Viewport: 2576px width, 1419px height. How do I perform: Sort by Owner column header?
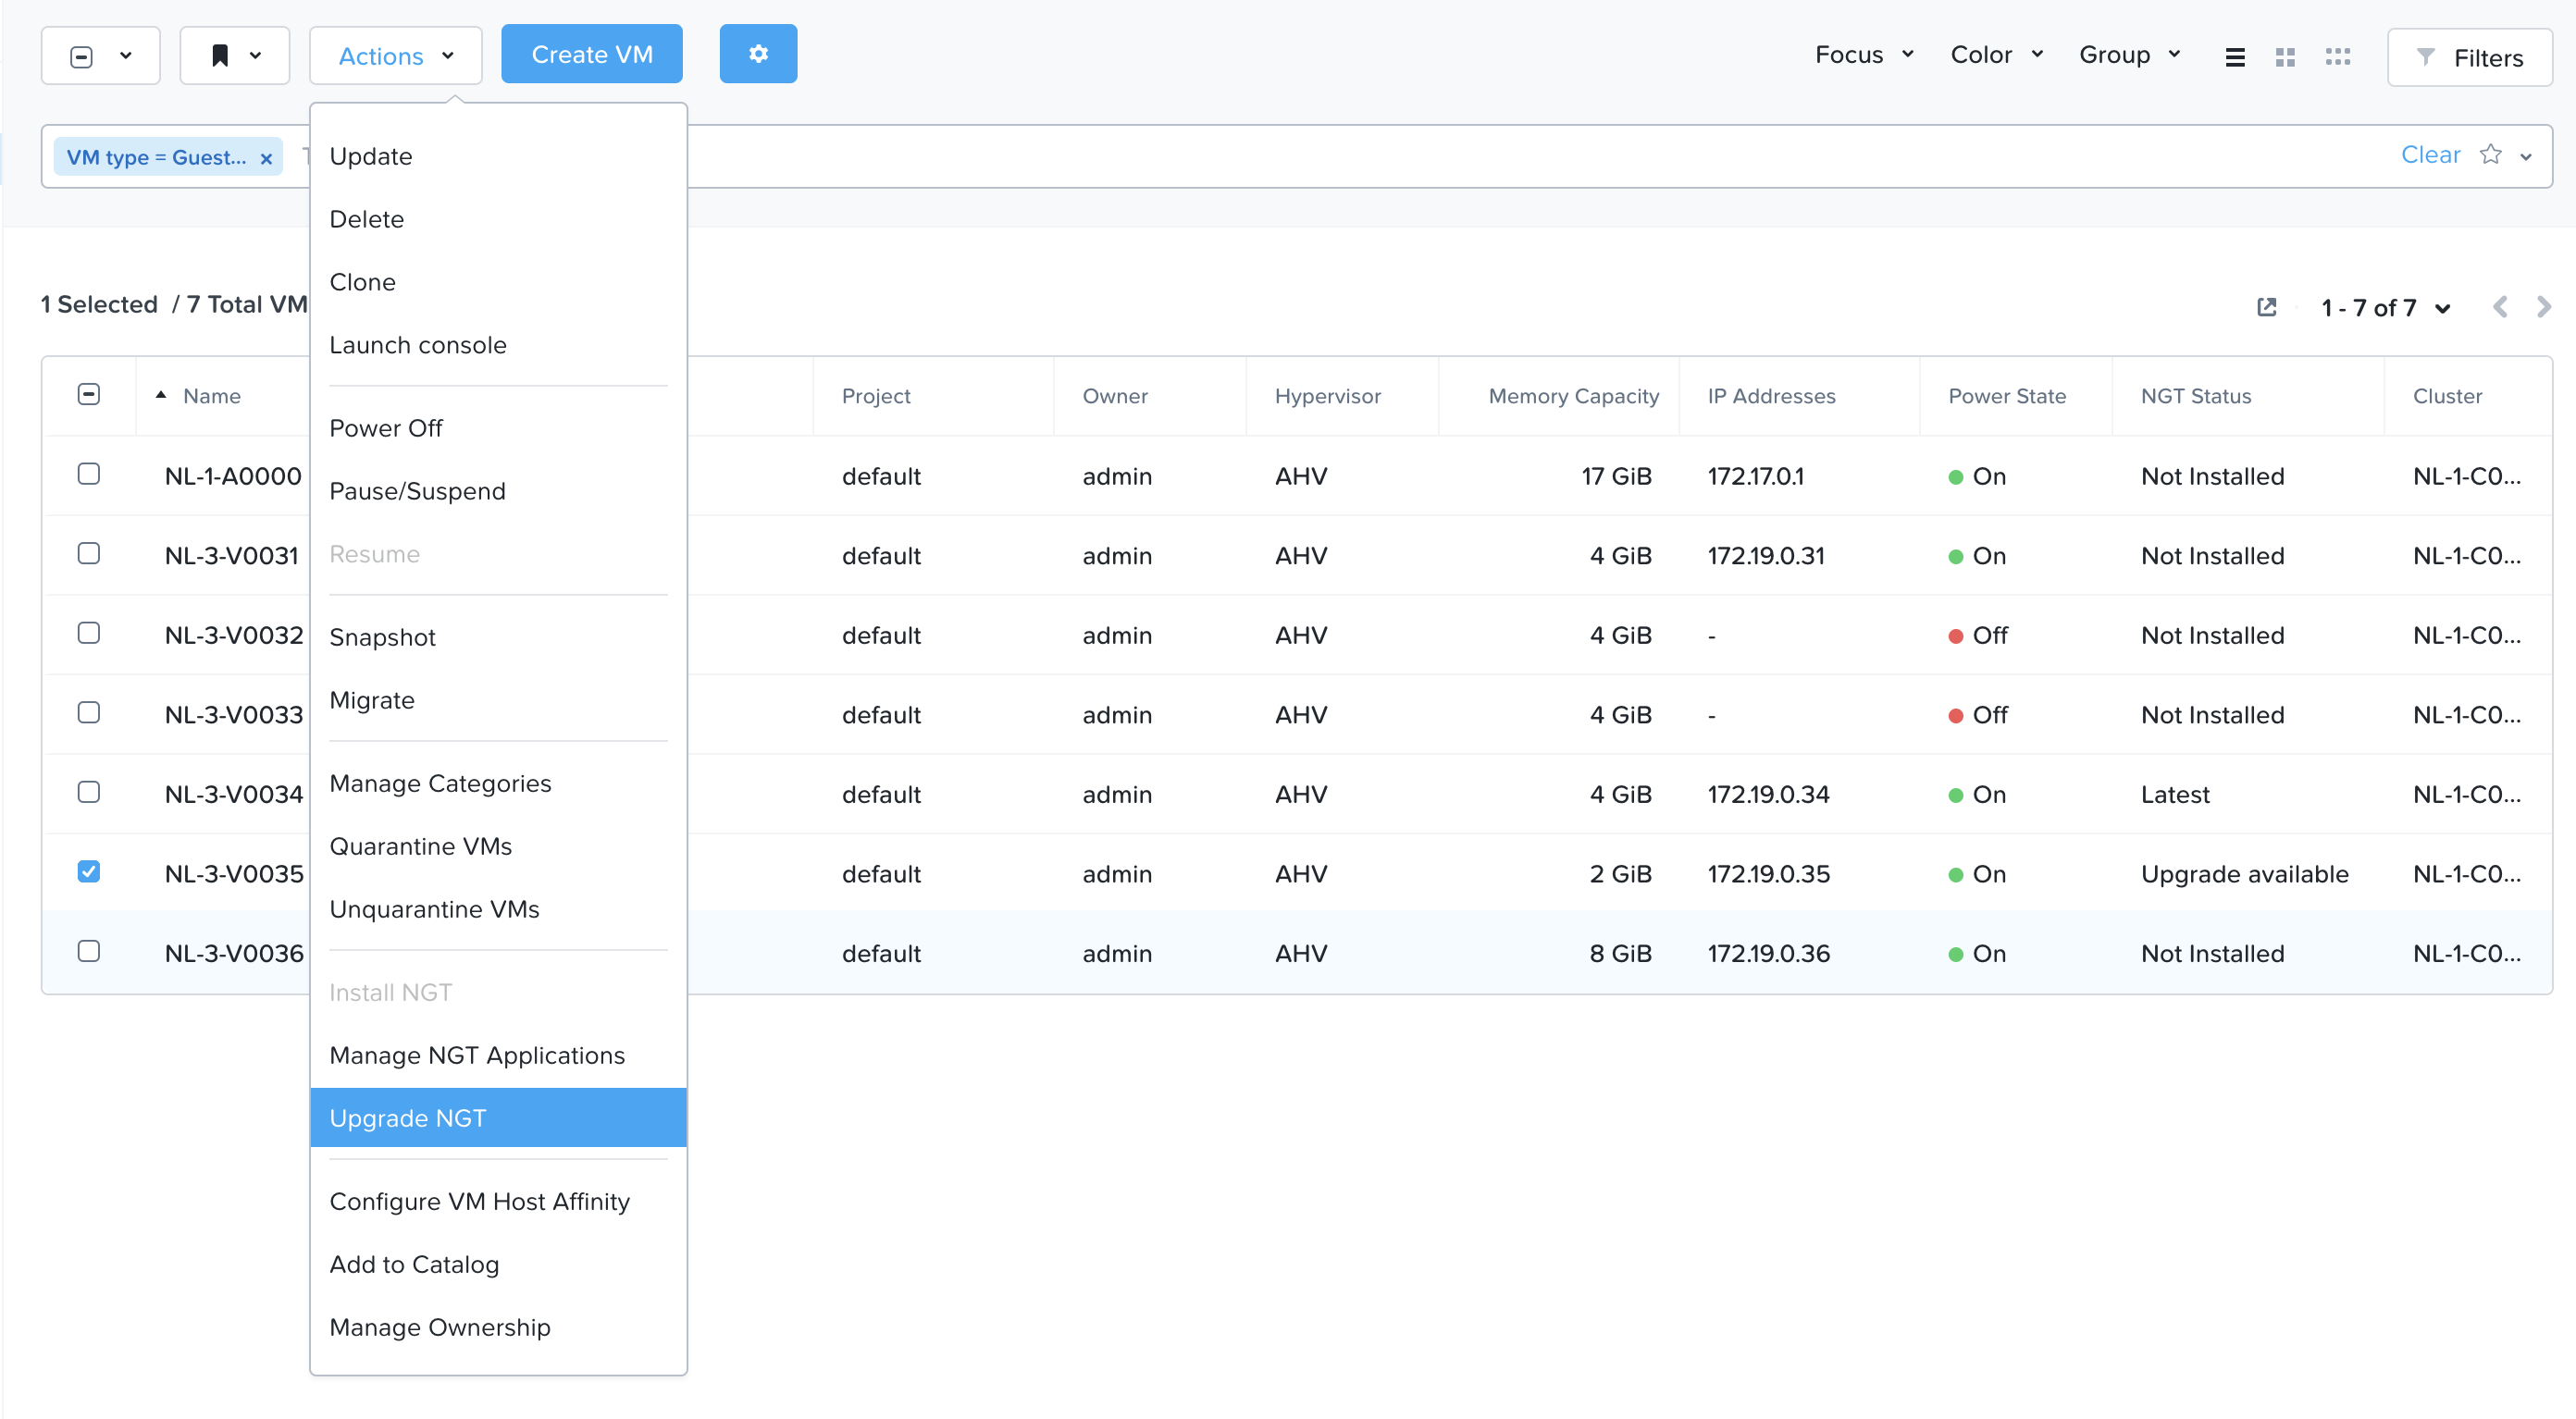click(1115, 396)
